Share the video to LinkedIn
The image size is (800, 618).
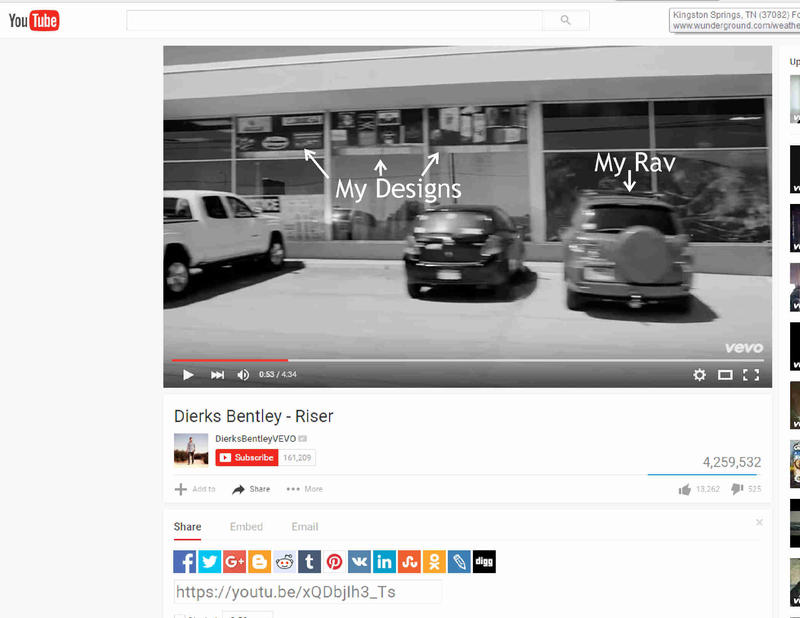(x=384, y=562)
